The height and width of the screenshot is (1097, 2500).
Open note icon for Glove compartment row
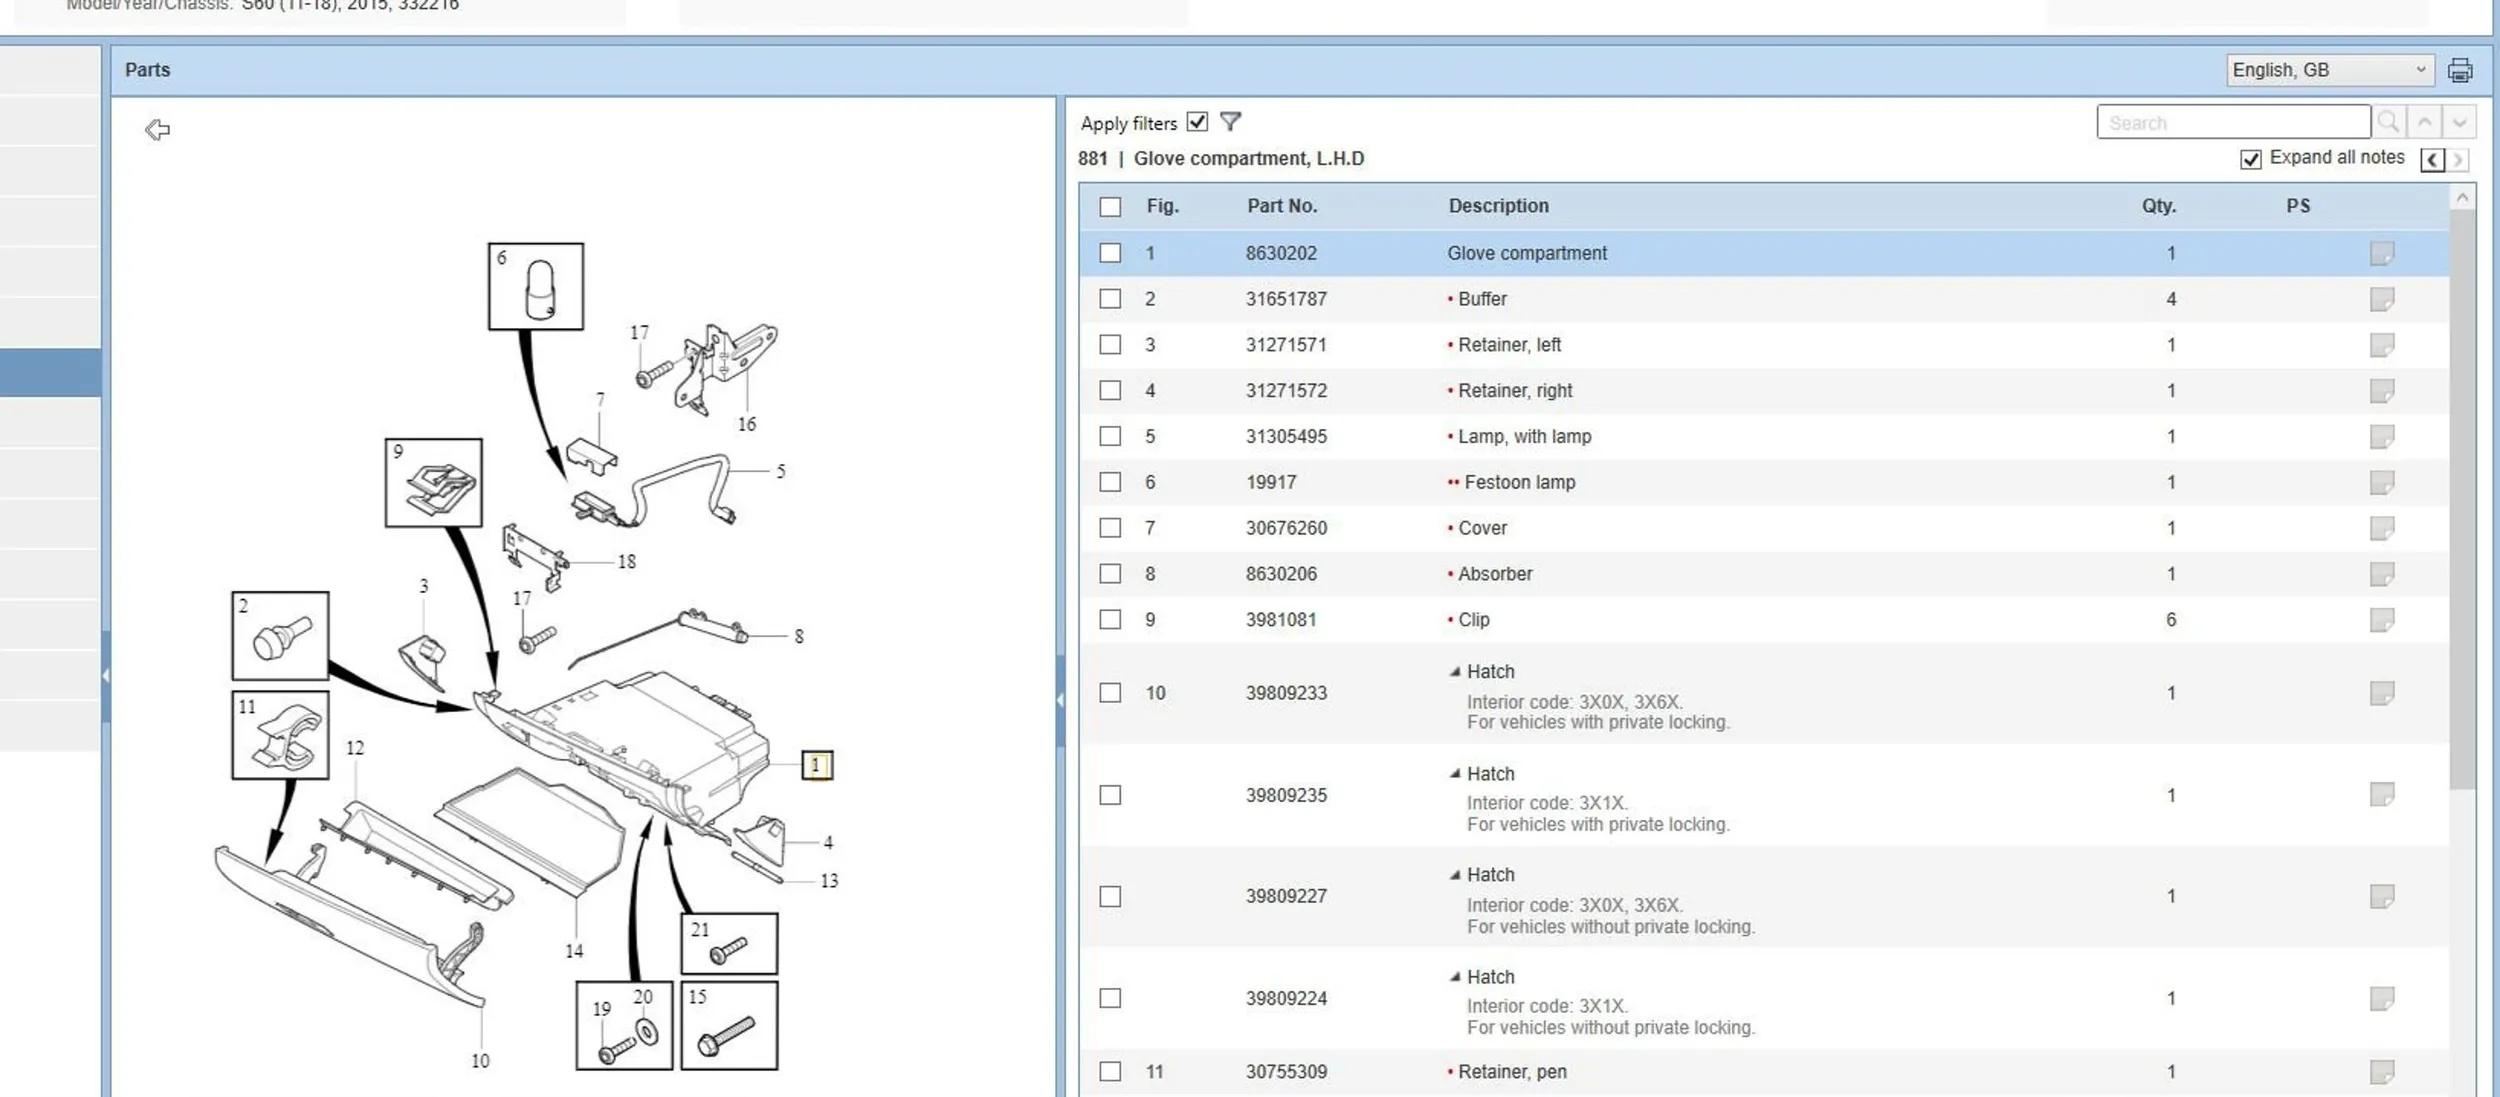(2381, 253)
